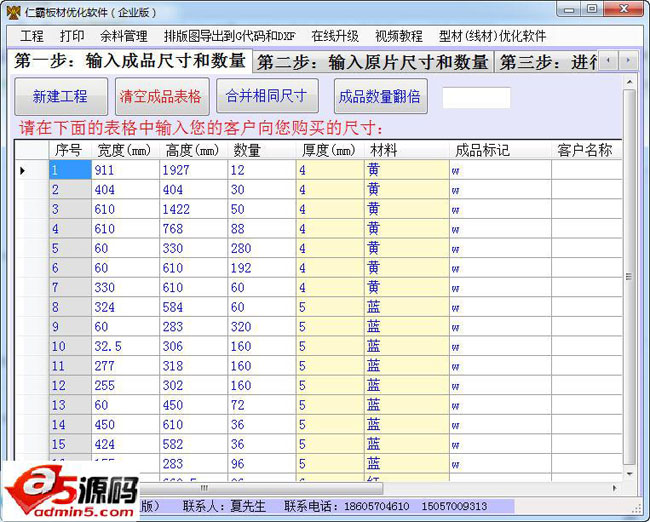Select height cell 318 in row 11

pos(193,366)
